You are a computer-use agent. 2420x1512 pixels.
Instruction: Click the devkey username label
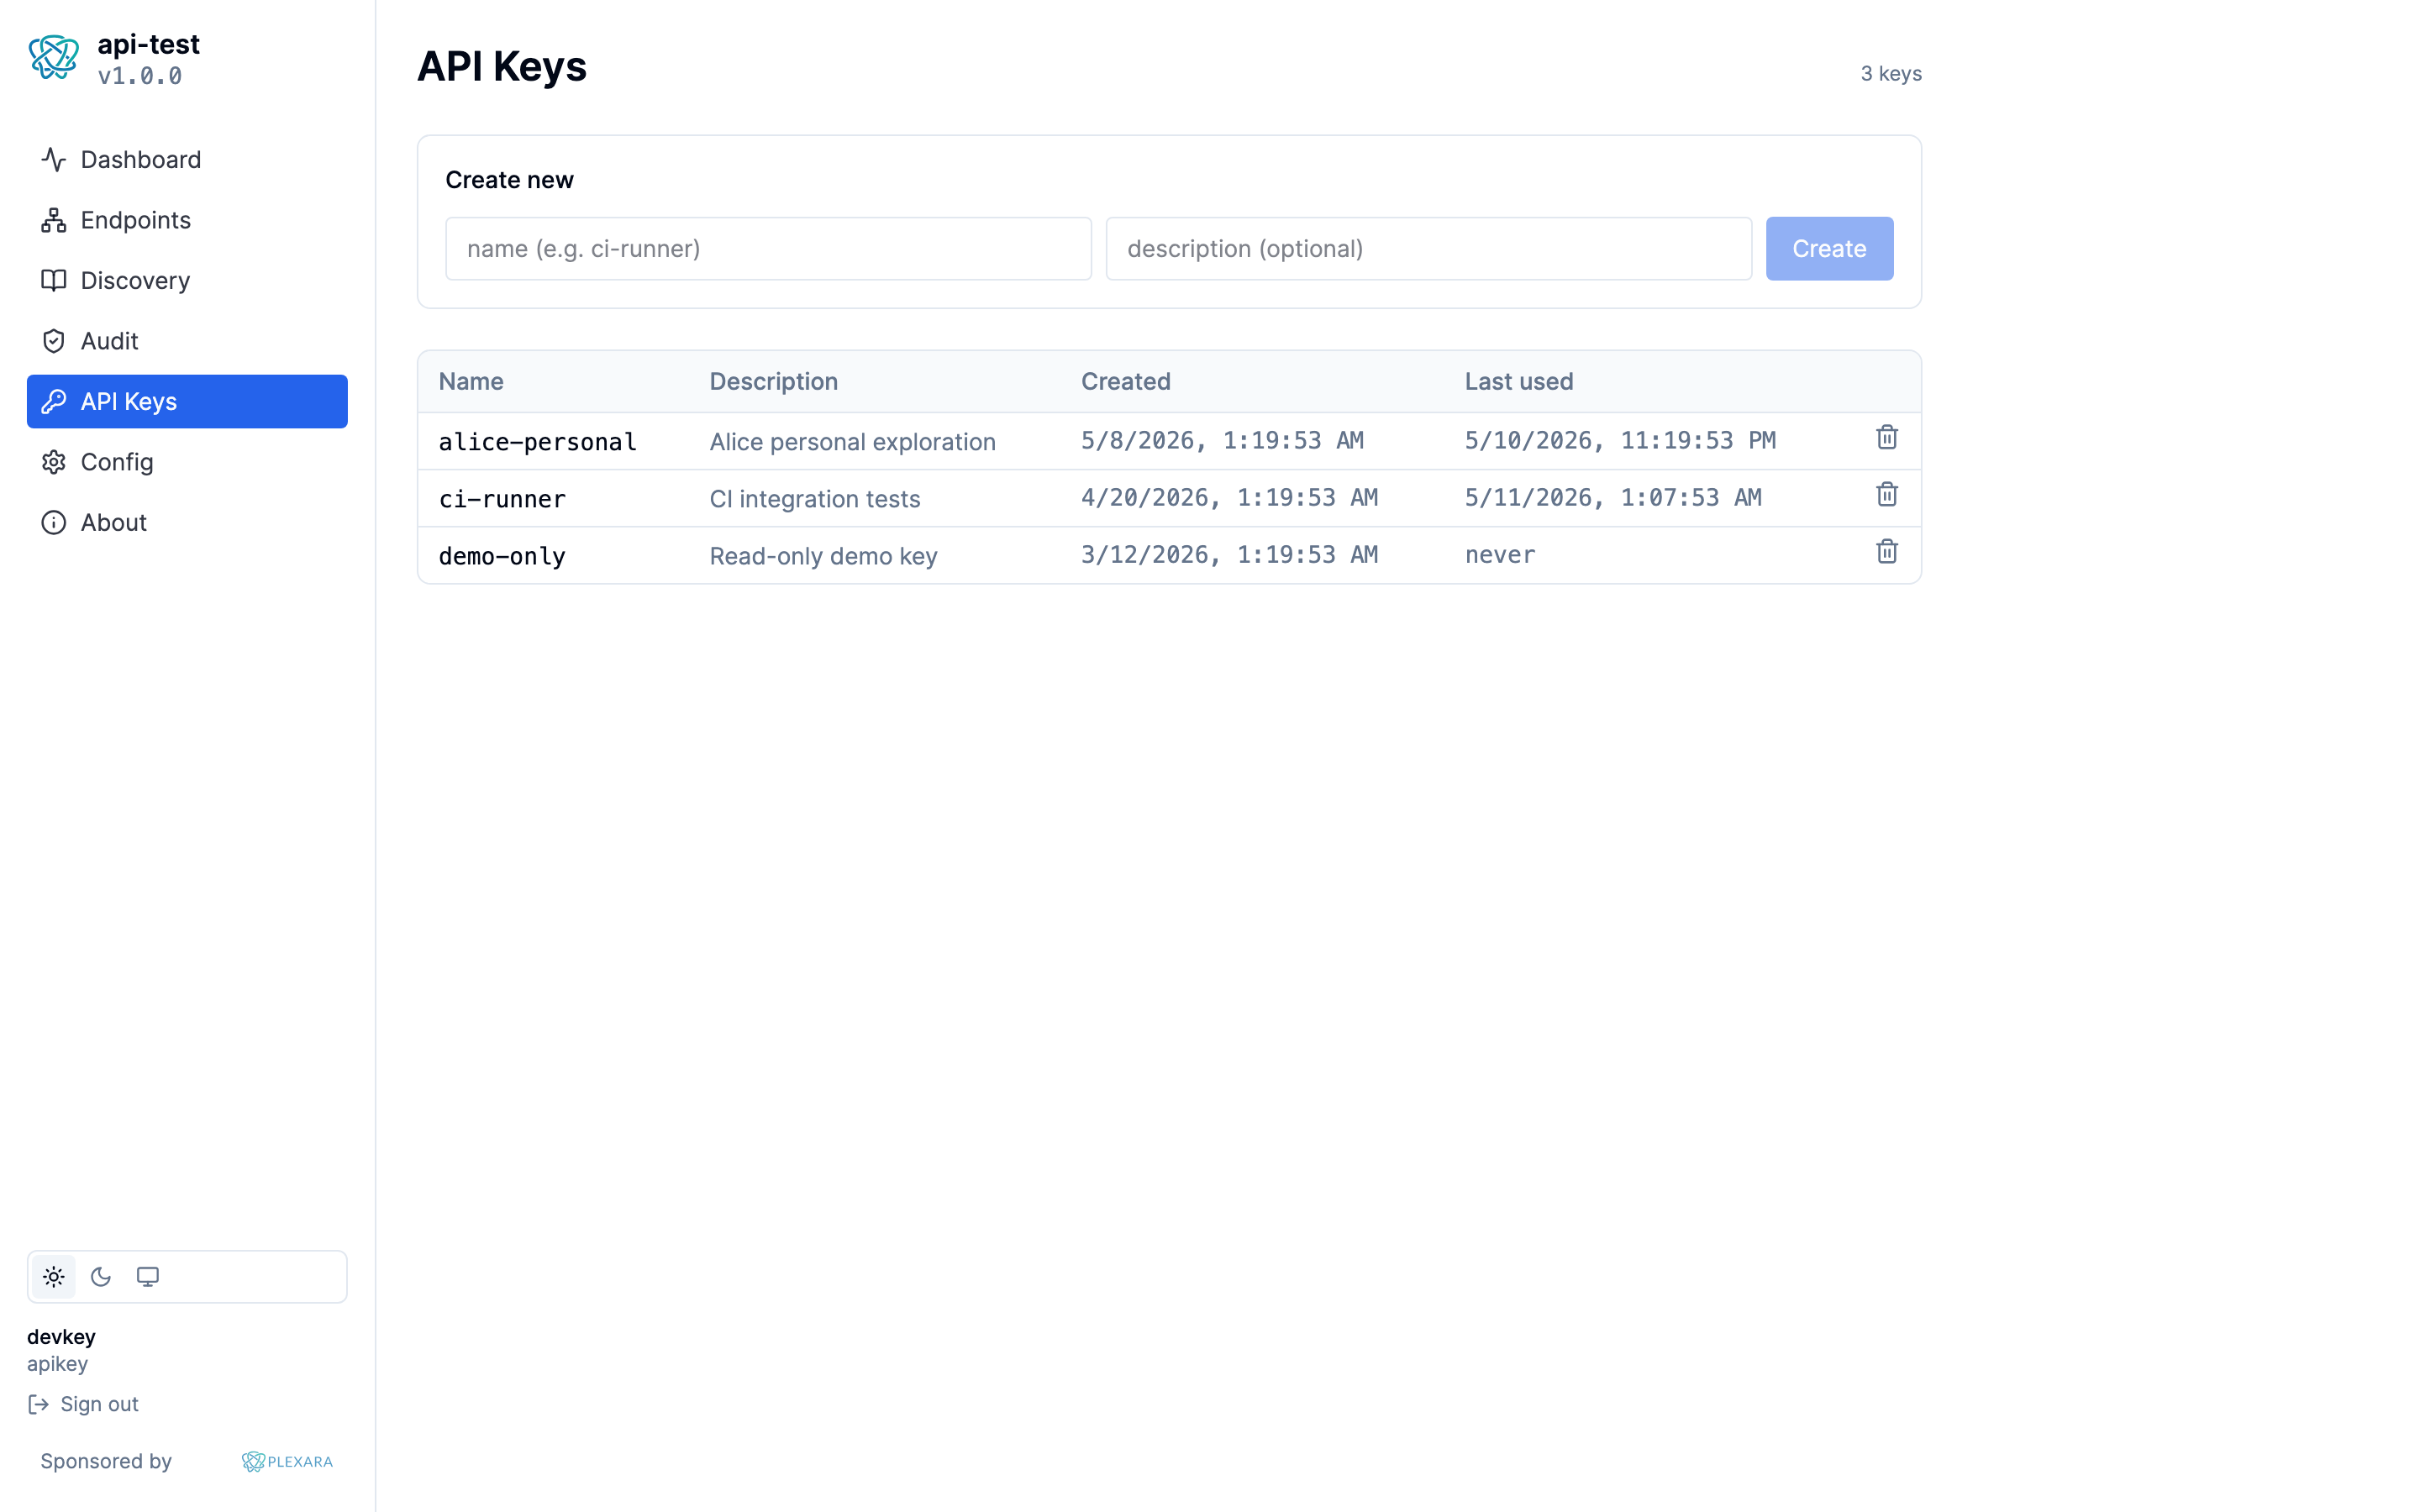click(61, 1337)
